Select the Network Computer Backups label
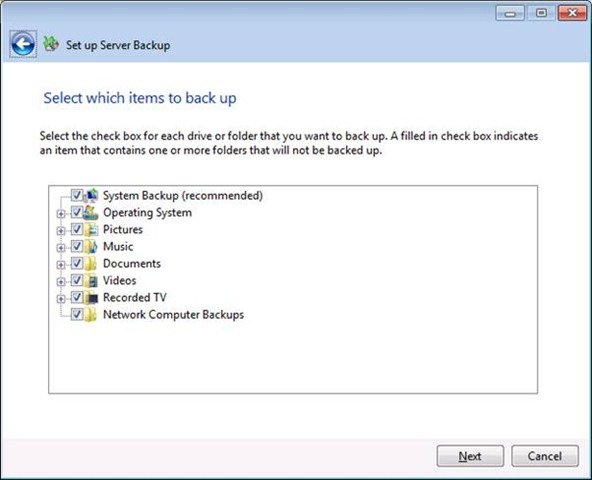The height and width of the screenshot is (480, 592). click(x=174, y=315)
